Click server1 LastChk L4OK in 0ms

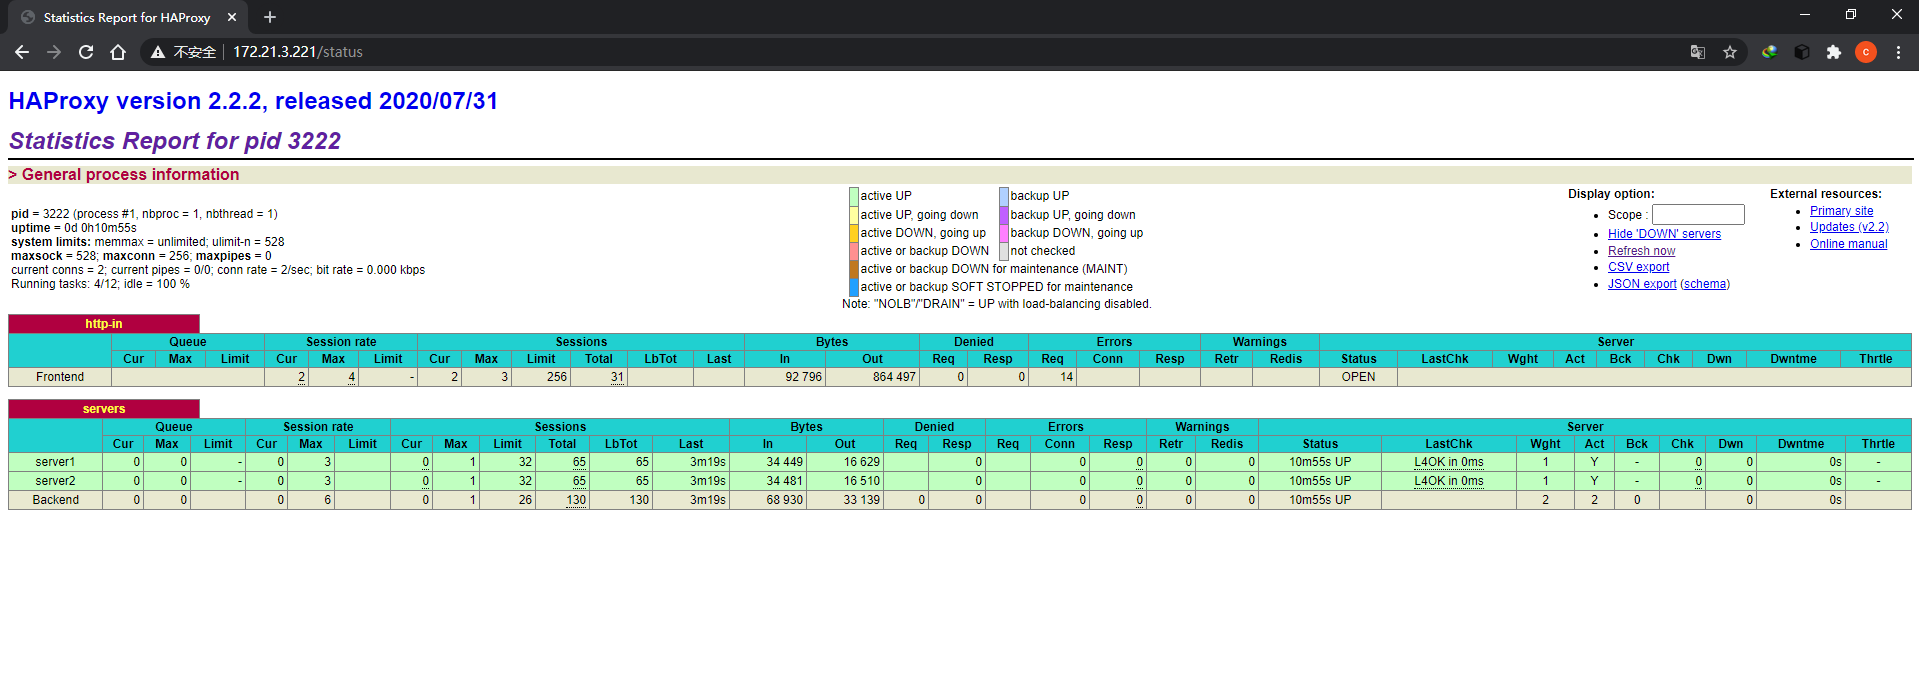(1448, 462)
